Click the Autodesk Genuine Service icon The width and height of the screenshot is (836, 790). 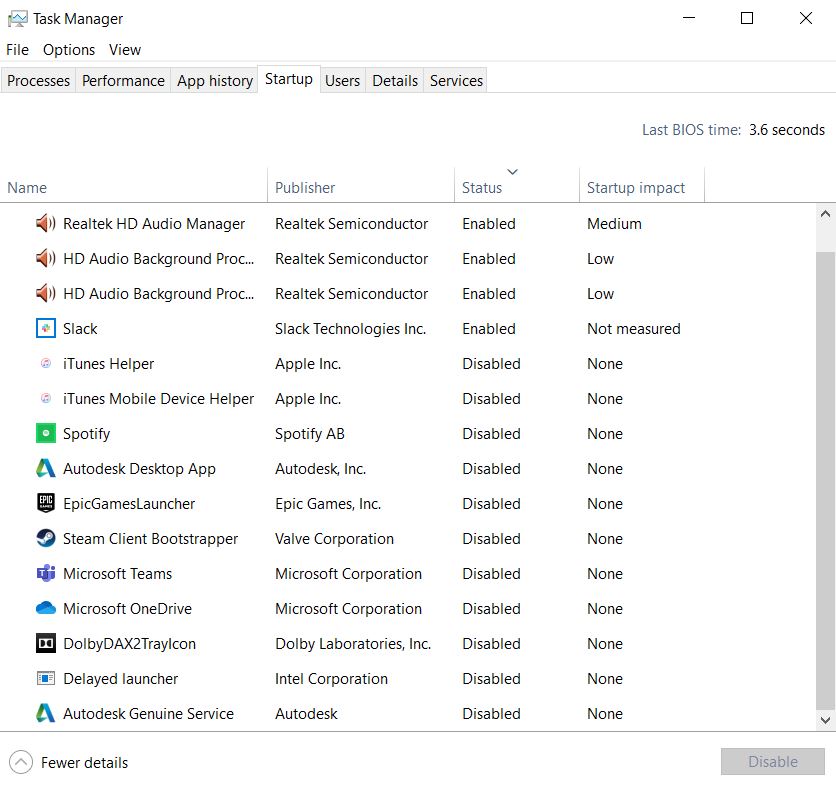45,713
